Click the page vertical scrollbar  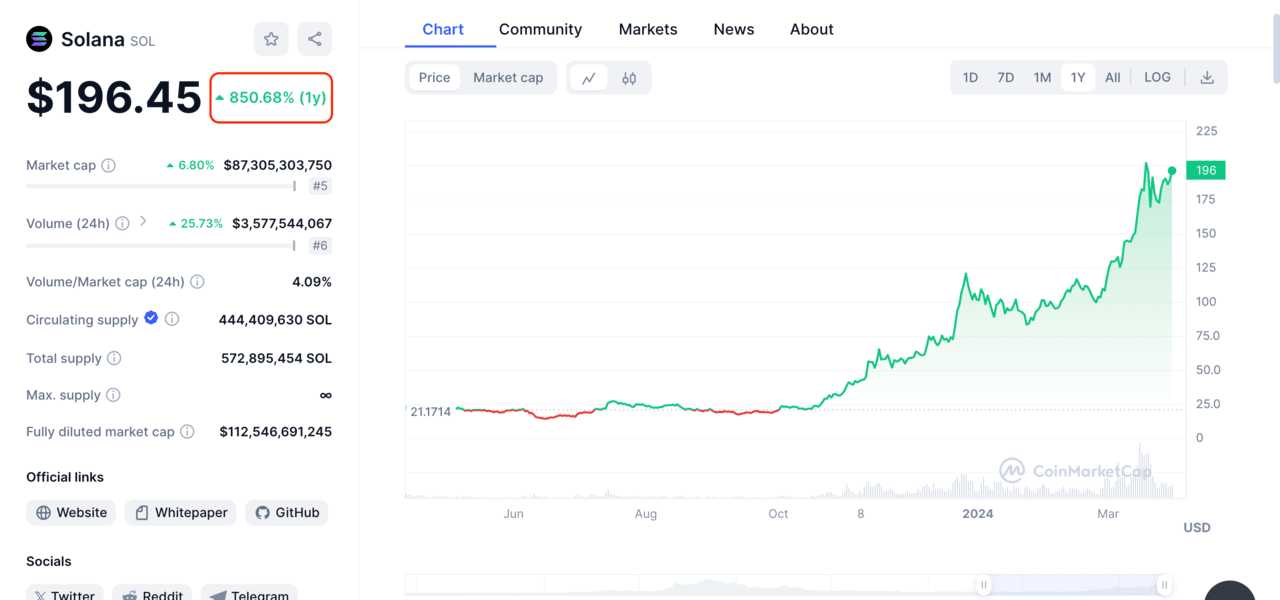tap(1274, 40)
